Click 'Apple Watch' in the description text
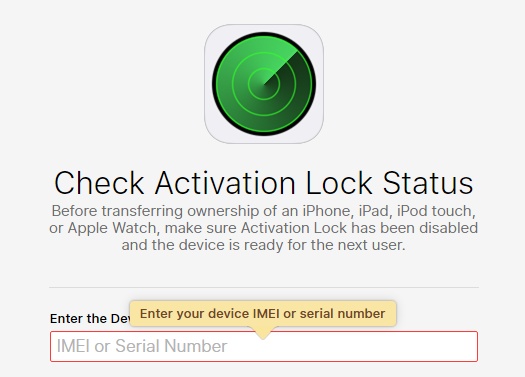 [x=112, y=228]
